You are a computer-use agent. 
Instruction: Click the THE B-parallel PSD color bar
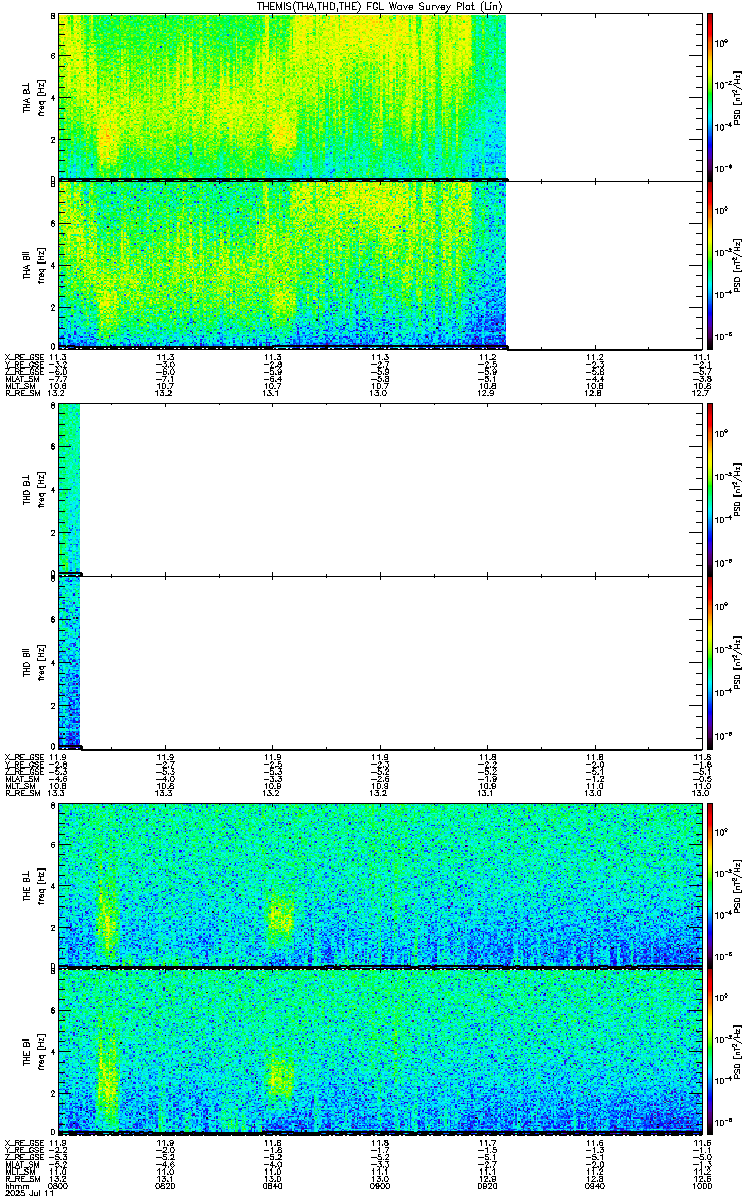coord(709,1051)
